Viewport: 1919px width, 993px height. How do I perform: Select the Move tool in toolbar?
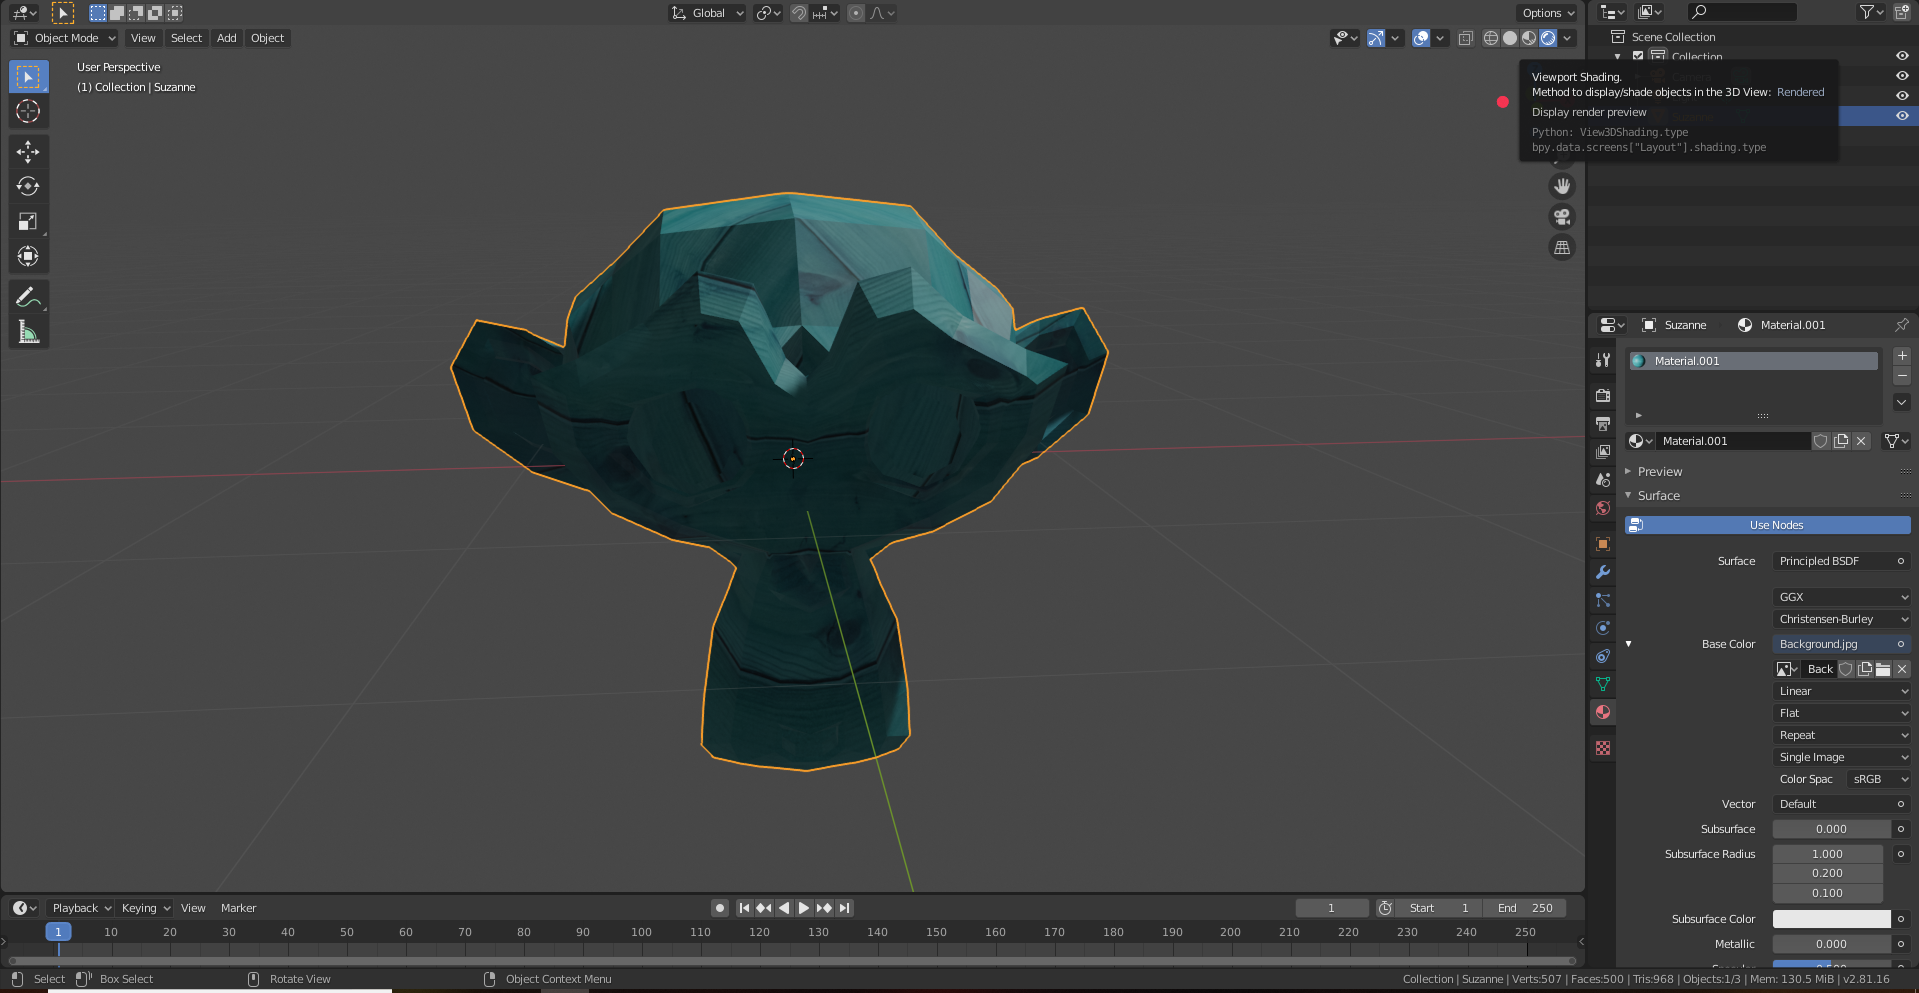[x=28, y=152]
